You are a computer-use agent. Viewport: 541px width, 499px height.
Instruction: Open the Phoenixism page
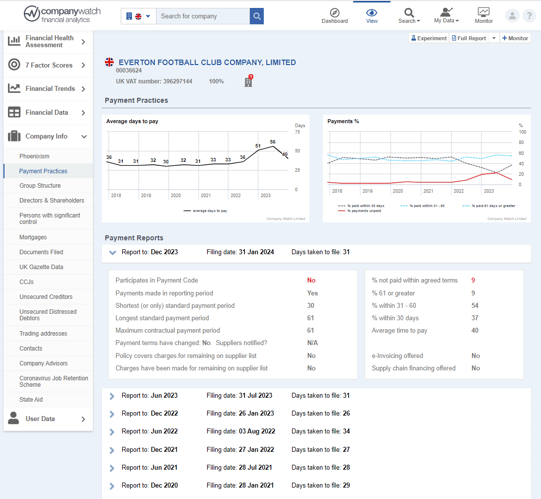(34, 156)
